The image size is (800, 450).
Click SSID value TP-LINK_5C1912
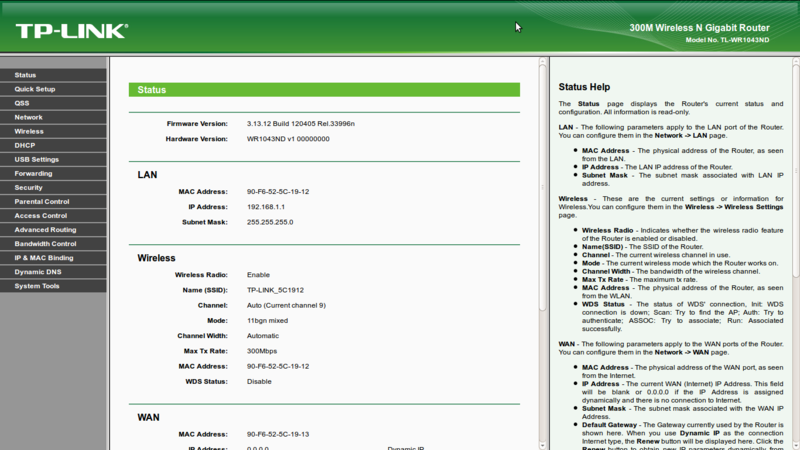[x=275, y=290]
